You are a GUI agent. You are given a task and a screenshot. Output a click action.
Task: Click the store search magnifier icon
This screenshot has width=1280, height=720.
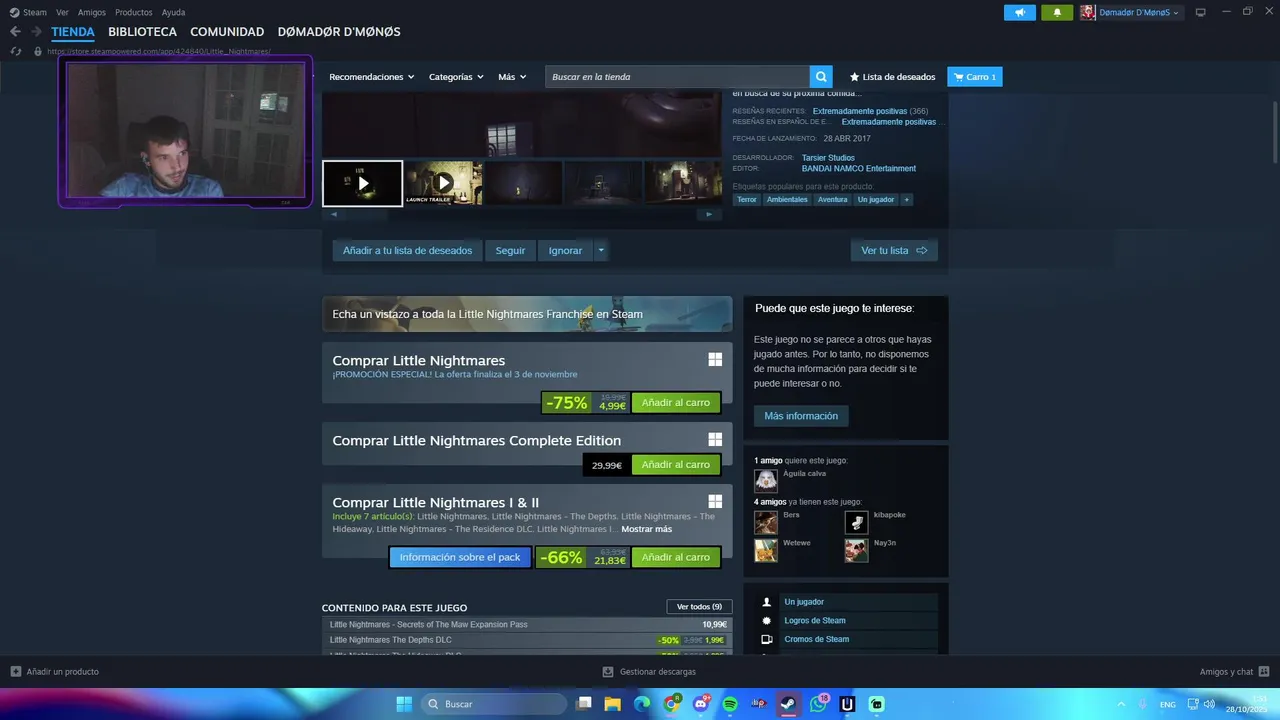821,77
